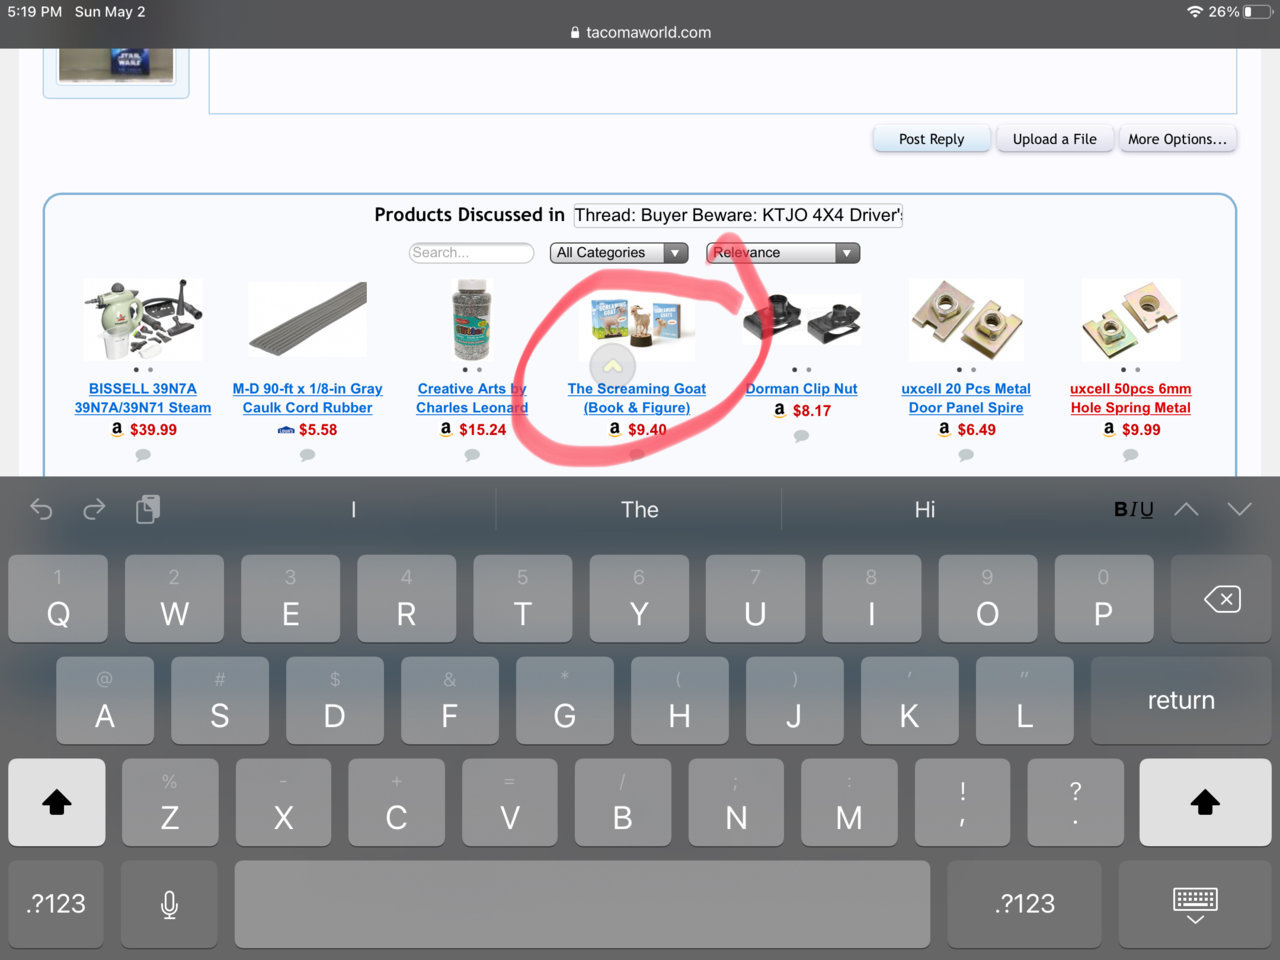Viewport: 1280px width, 960px height.
Task: Open the Dorman Clip Nut link
Action: pos(801,389)
